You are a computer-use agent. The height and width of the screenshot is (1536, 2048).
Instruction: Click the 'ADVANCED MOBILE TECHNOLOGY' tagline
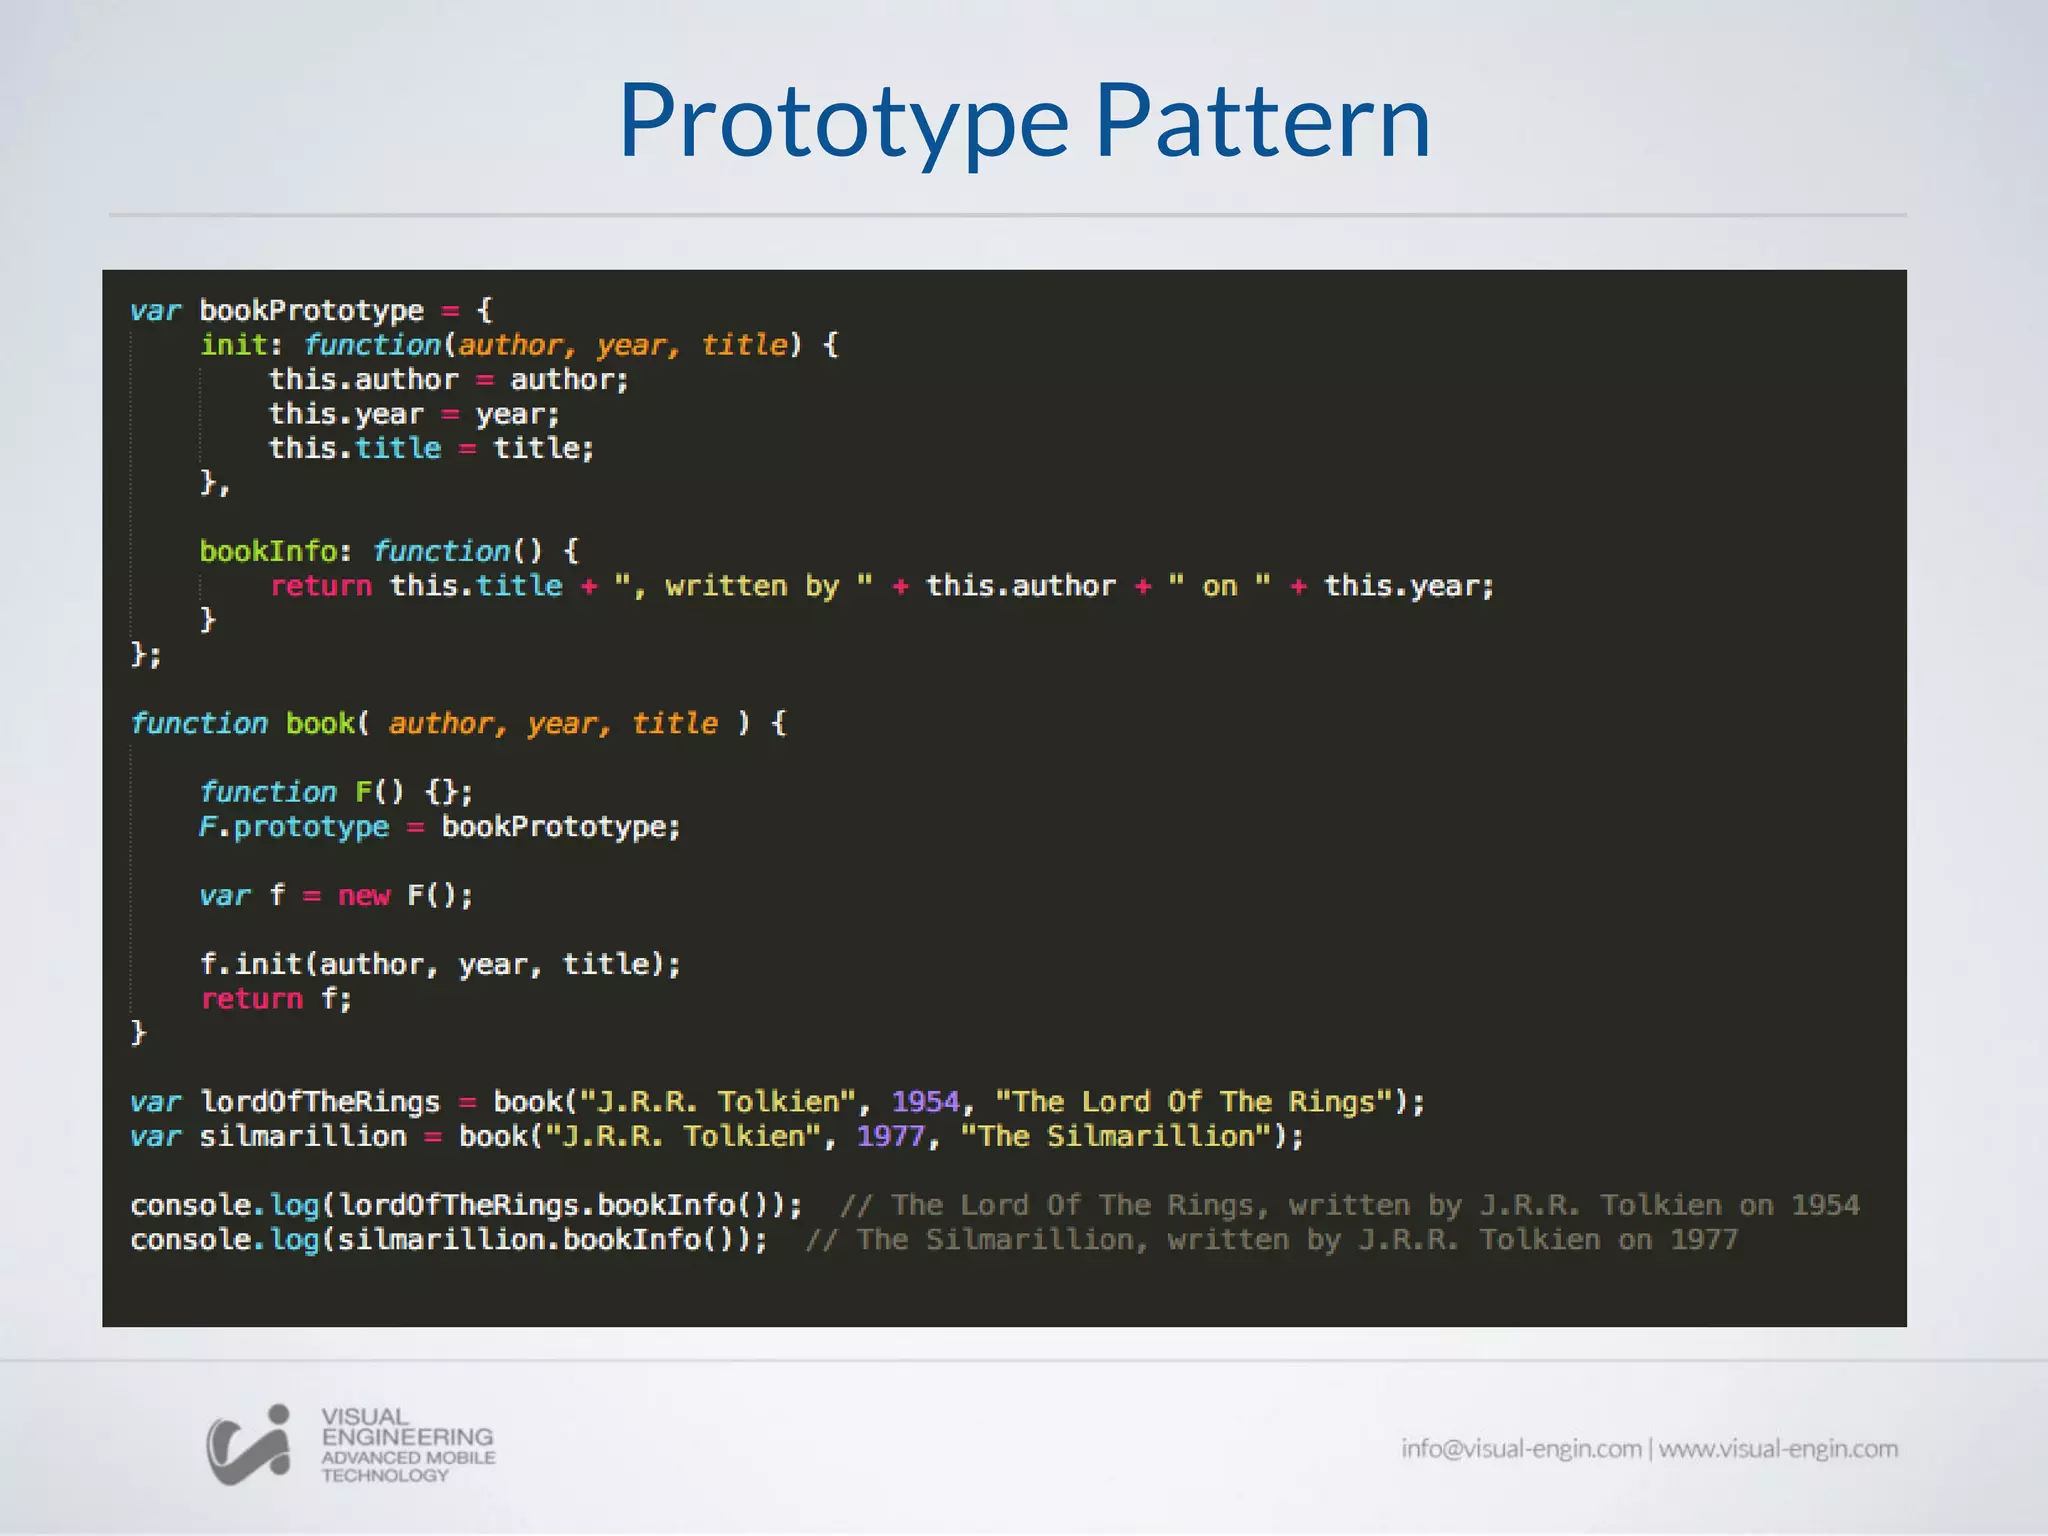point(408,1467)
